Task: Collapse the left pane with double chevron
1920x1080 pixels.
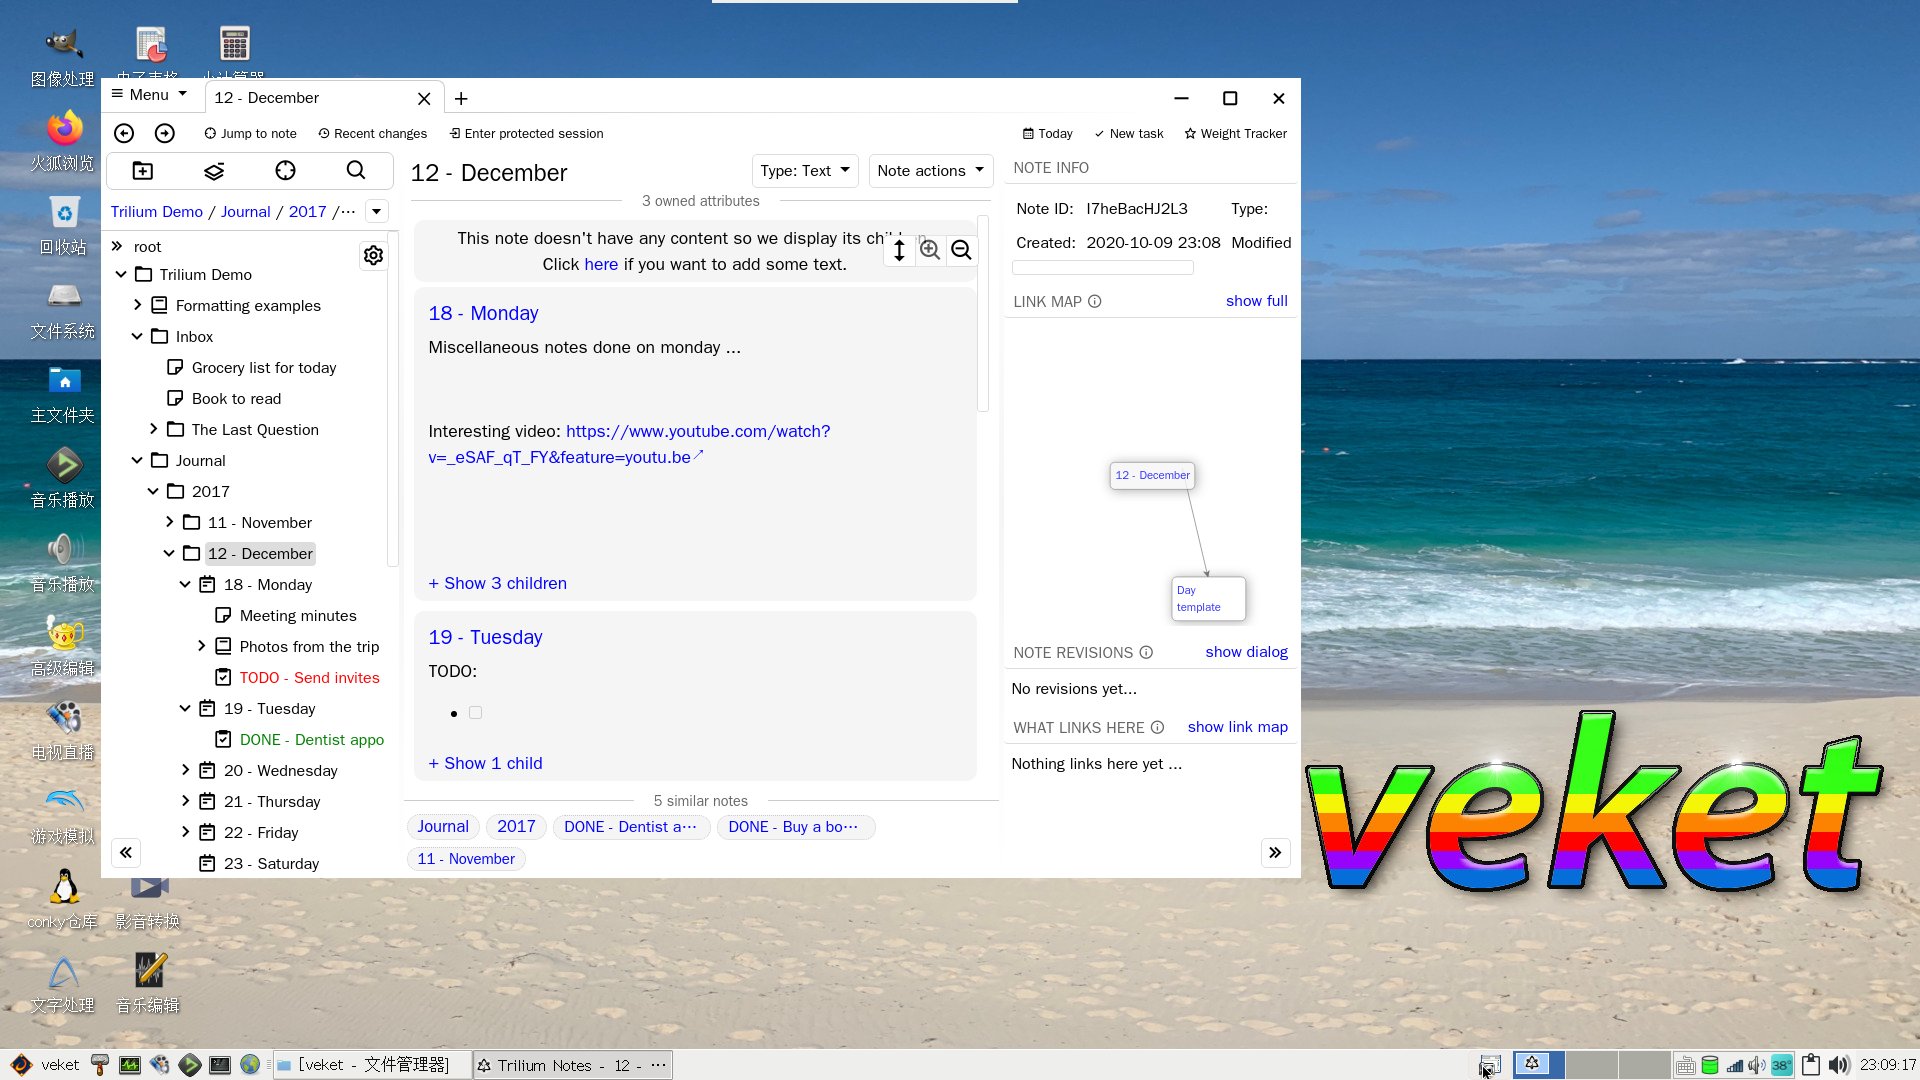Action: pos(126,853)
